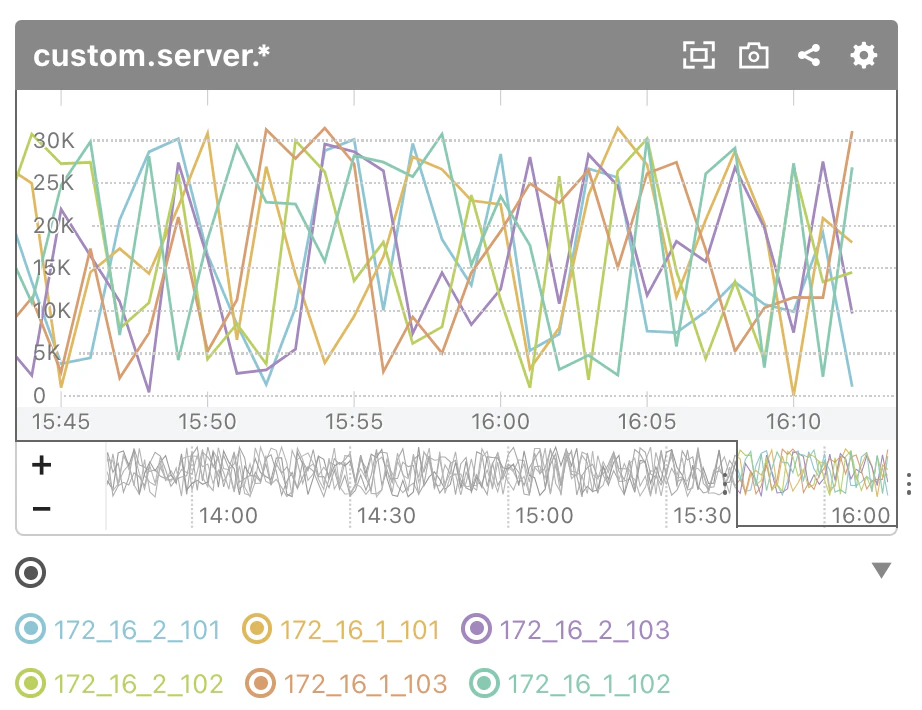Click the vertical dots handle beside timeline
This screenshot has width=922, height=710.
point(909,484)
